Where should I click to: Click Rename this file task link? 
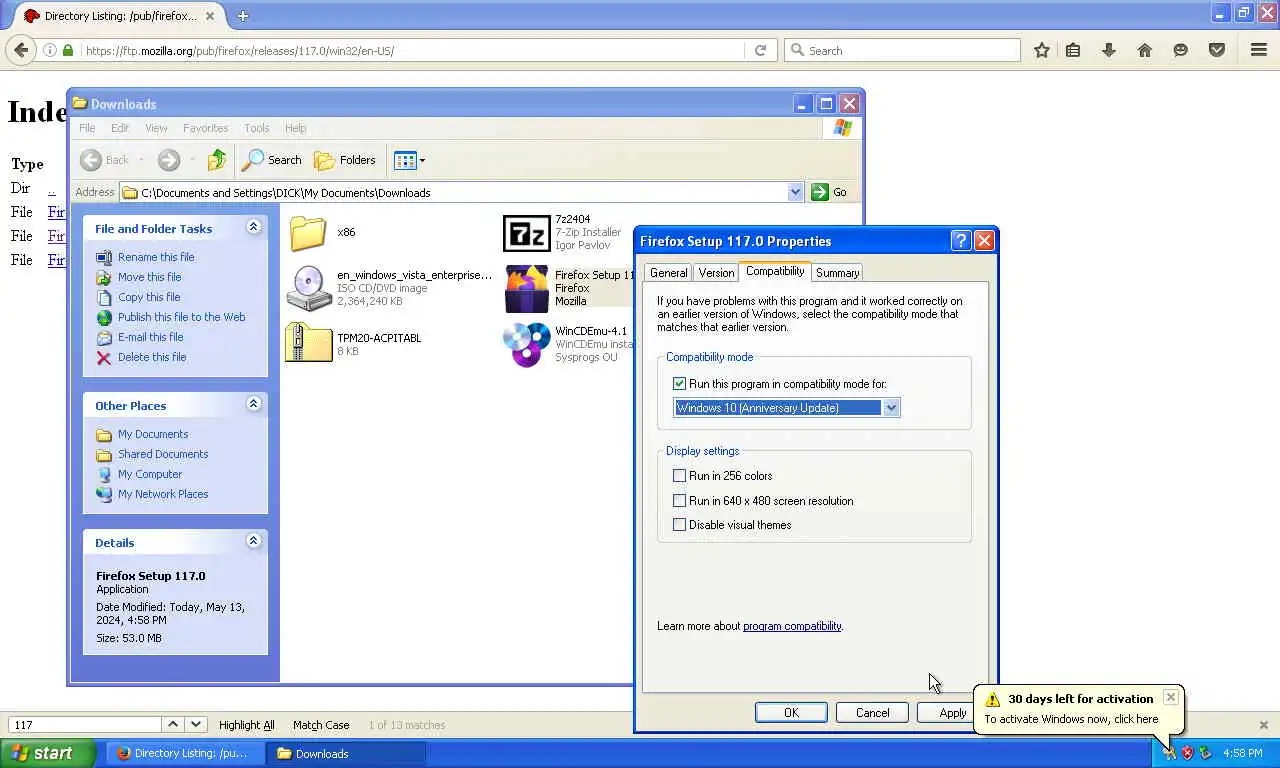pos(156,257)
